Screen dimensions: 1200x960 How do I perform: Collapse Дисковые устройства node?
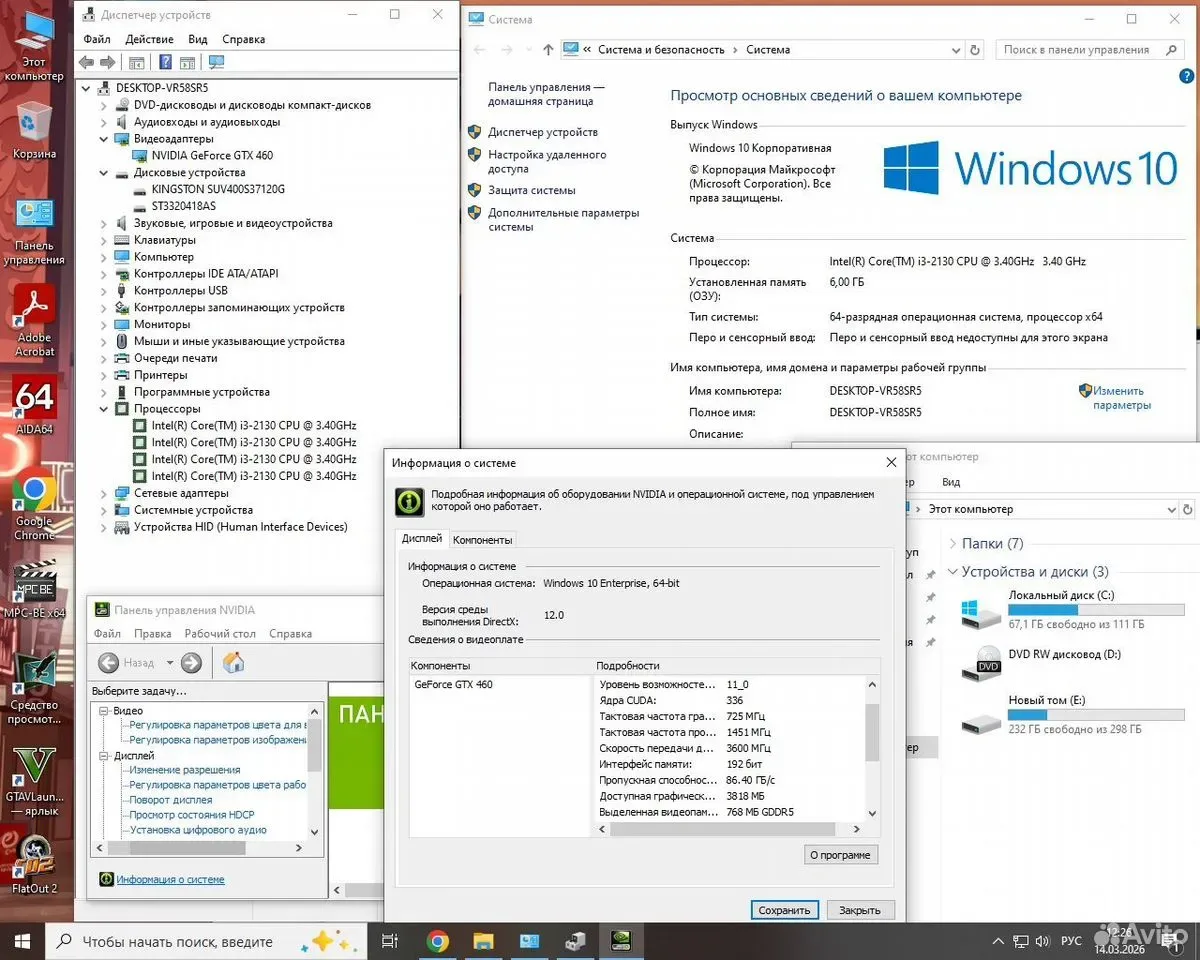click(104, 173)
